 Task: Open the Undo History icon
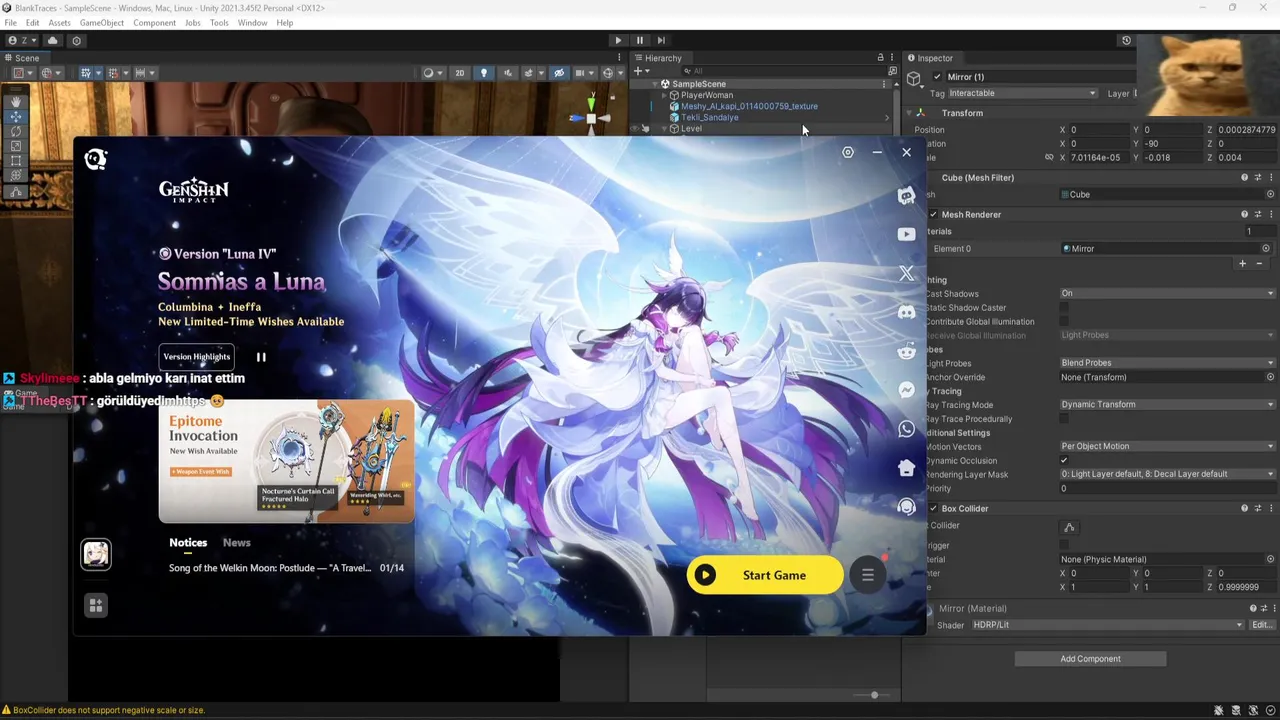[1126, 41]
